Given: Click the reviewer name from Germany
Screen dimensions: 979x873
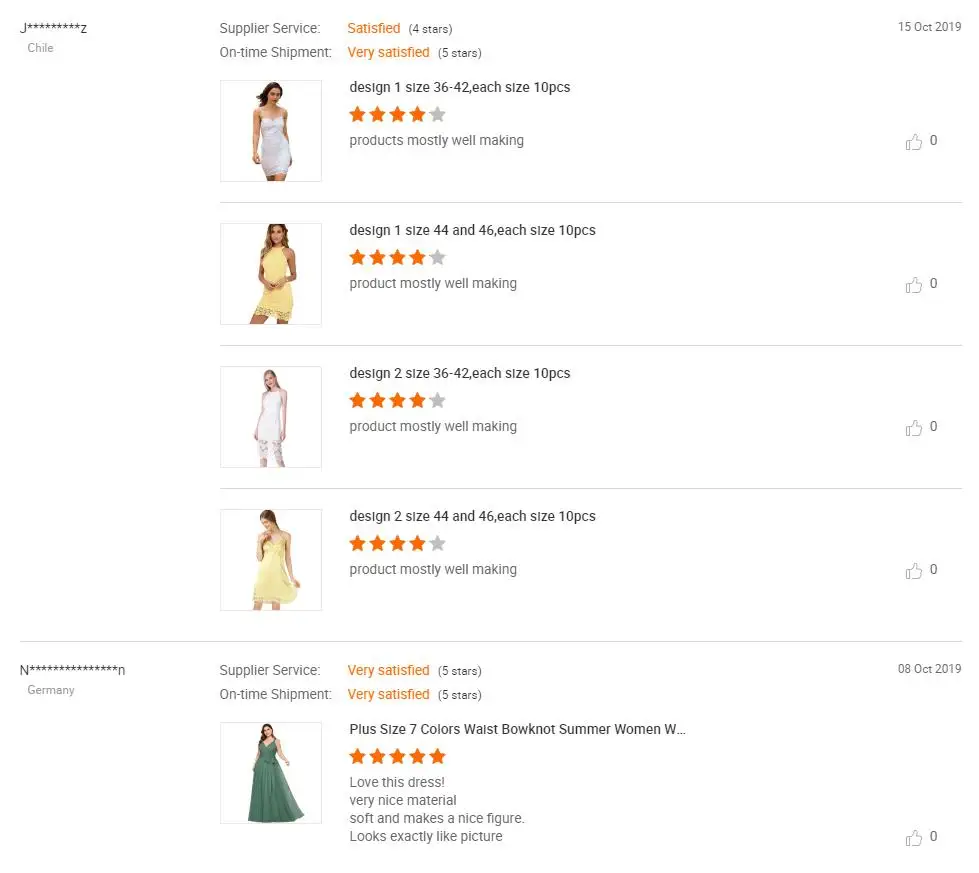Looking at the screenshot, I should coord(73,670).
